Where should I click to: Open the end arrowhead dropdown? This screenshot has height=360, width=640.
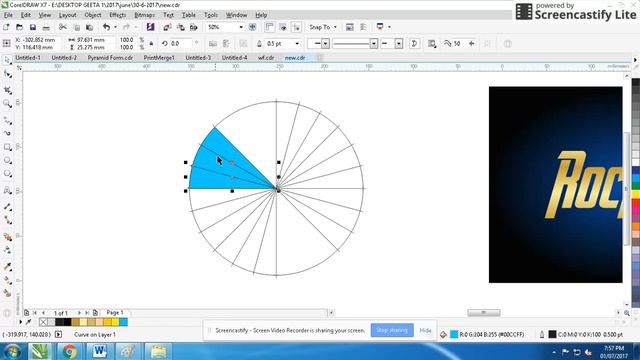point(399,44)
